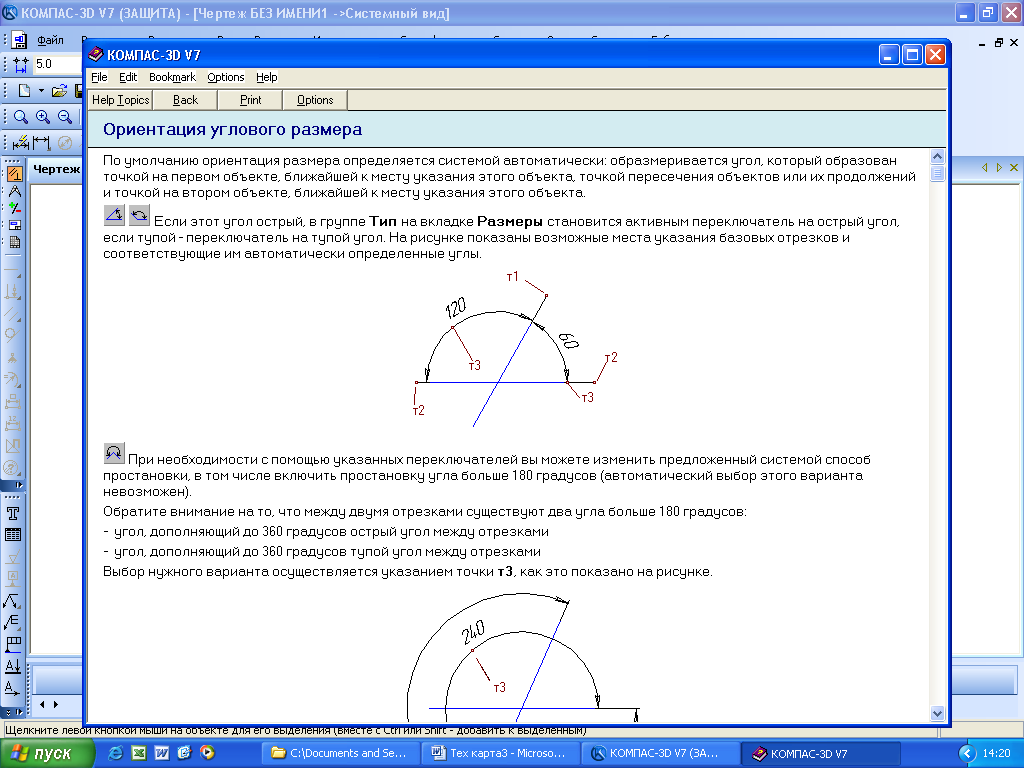This screenshot has width=1024, height=768.
Task: Switch to the Views panel icon
Action: pyautogui.click(x=14, y=225)
